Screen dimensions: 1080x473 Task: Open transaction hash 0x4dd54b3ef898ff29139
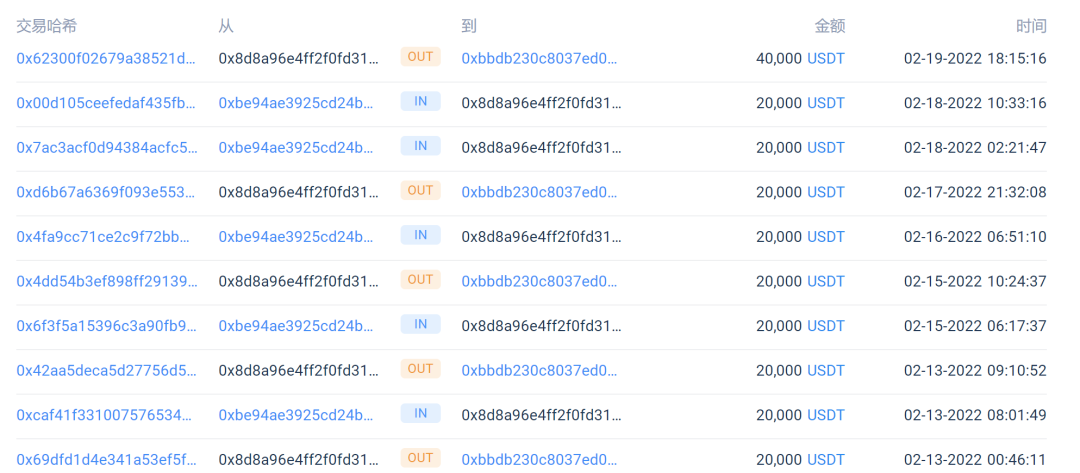(x=106, y=281)
